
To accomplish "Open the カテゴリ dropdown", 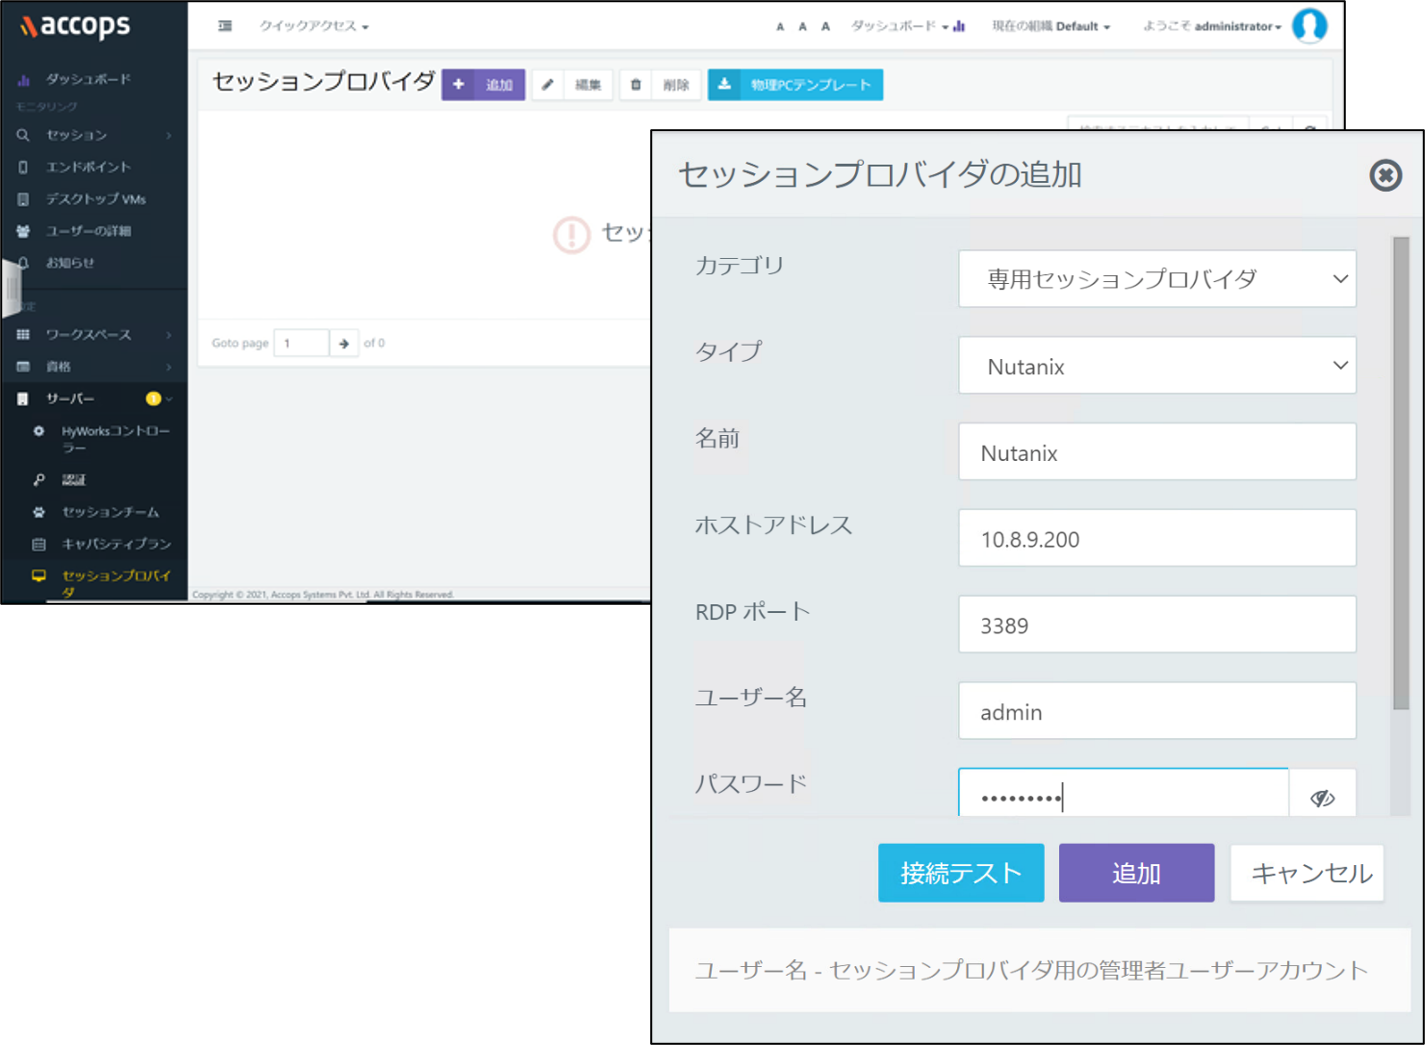I will click(1157, 279).
